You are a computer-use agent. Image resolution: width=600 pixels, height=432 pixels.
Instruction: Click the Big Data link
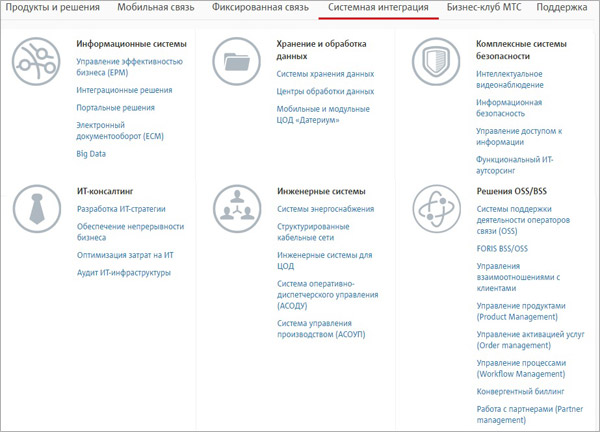pyautogui.click(x=91, y=154)
